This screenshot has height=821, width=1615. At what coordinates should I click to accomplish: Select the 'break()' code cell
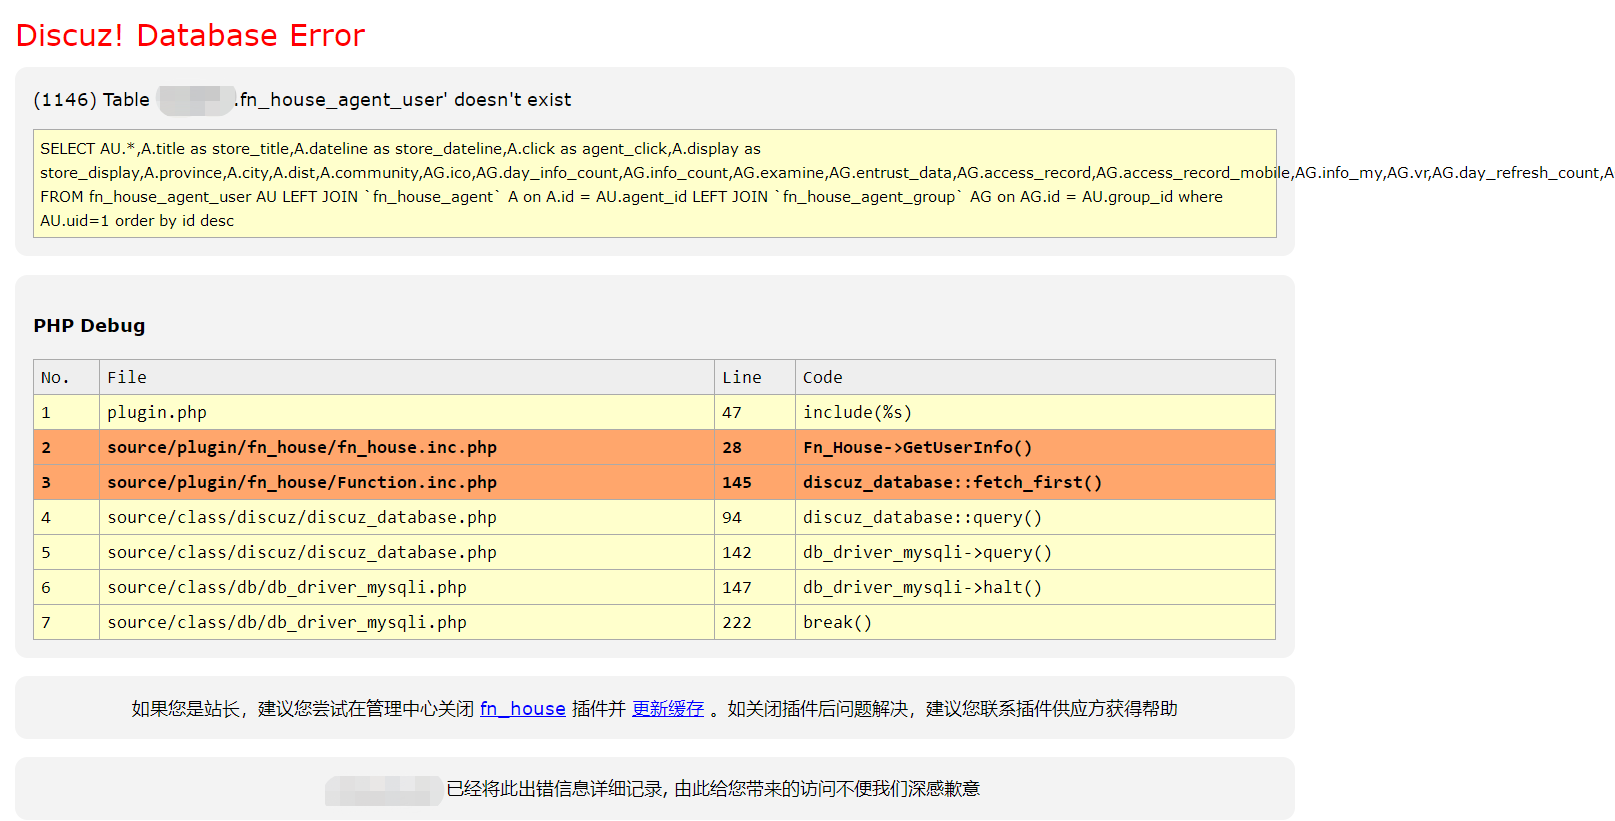click(x=1035, y=622)
